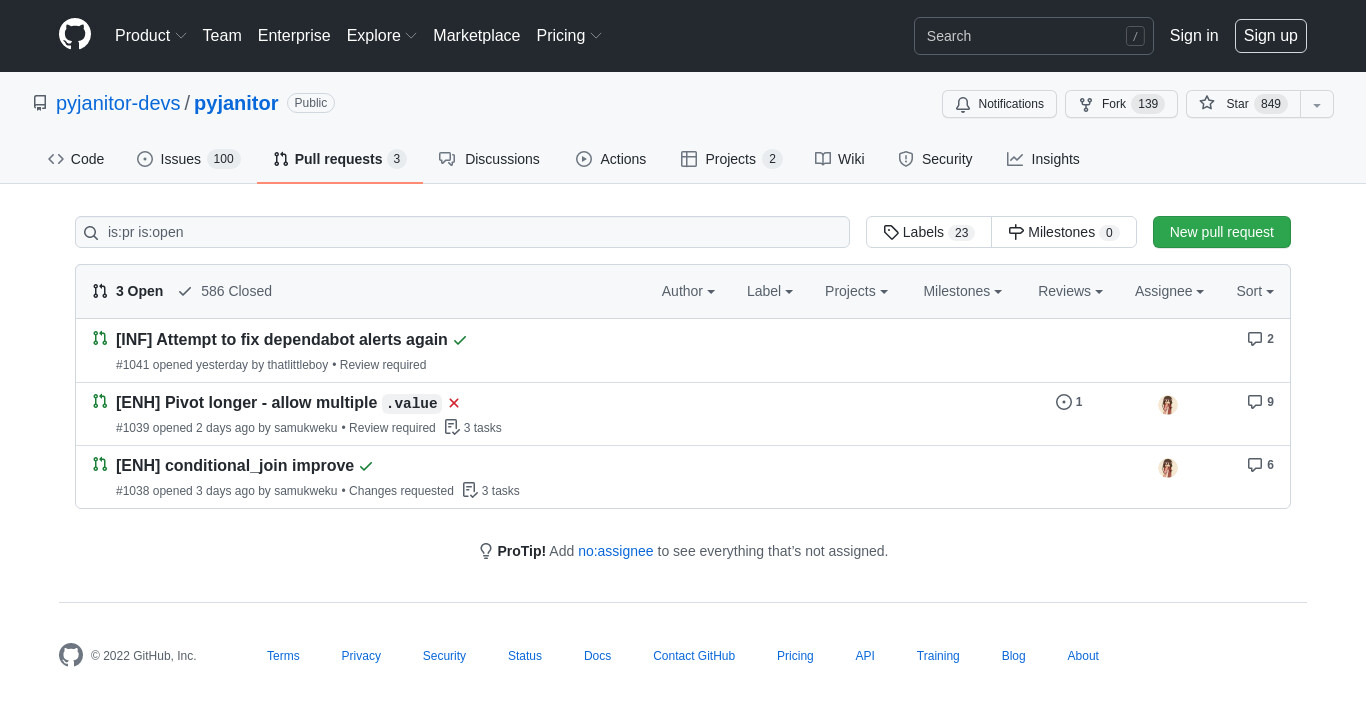Click the repository icon beside pyjanitor-devs
1366x728 pixels.
tap(40, 103)
